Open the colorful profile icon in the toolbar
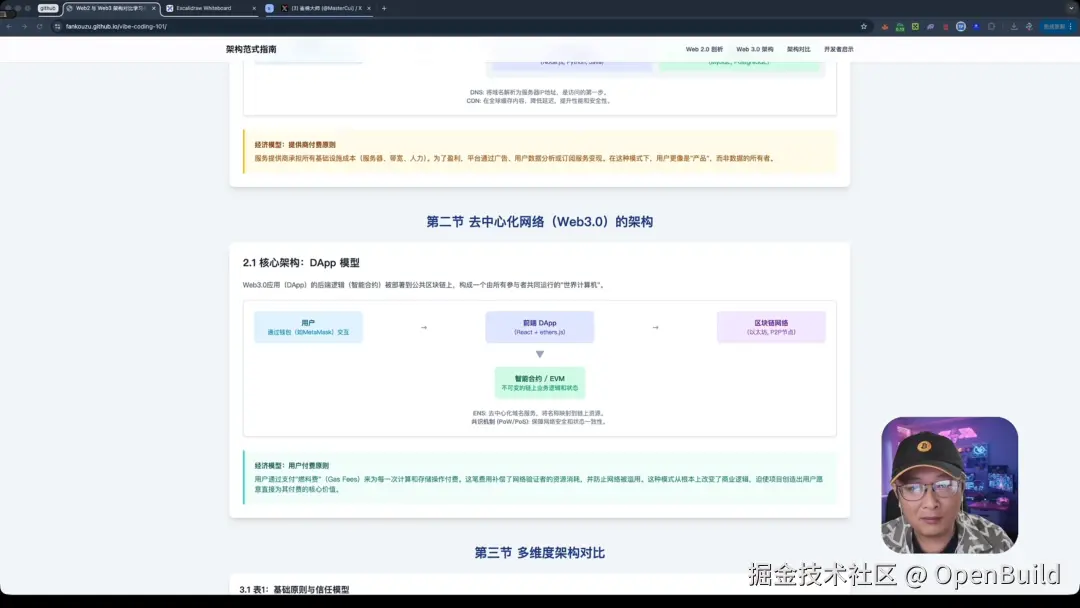 click(1029, 26)
